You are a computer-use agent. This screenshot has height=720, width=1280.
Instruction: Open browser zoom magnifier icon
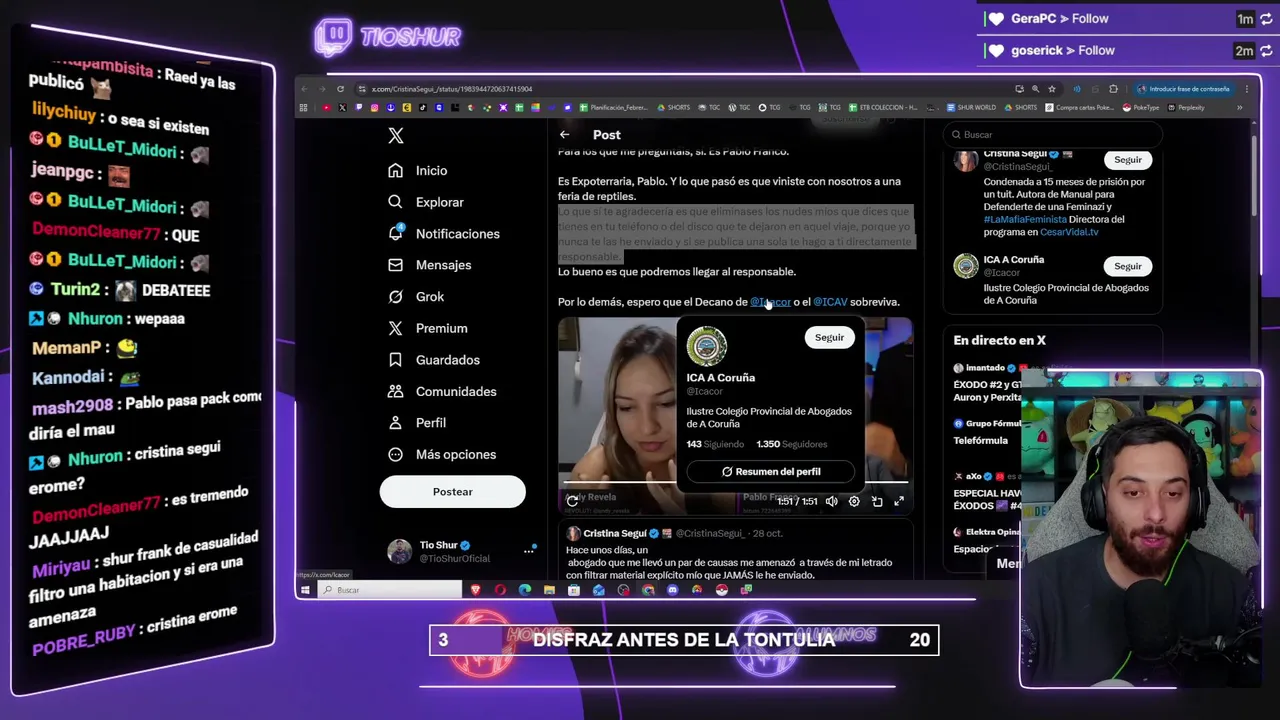point(1035,89)
